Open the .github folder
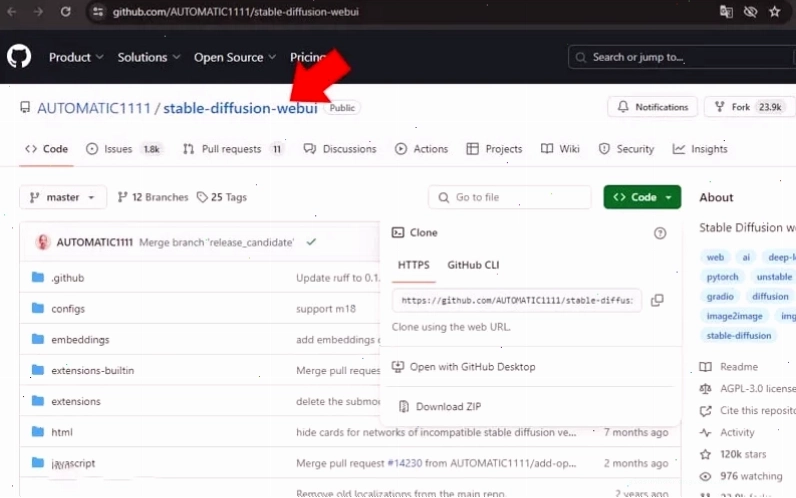Screen dimensions: 796x498 (68, 278)
